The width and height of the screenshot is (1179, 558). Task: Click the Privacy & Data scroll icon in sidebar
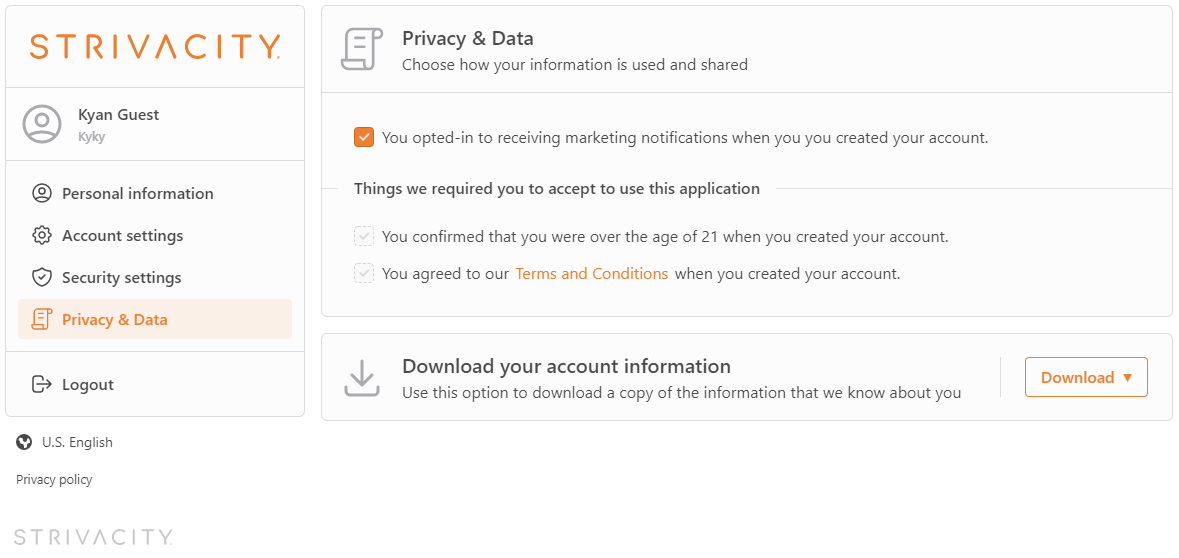41,320
